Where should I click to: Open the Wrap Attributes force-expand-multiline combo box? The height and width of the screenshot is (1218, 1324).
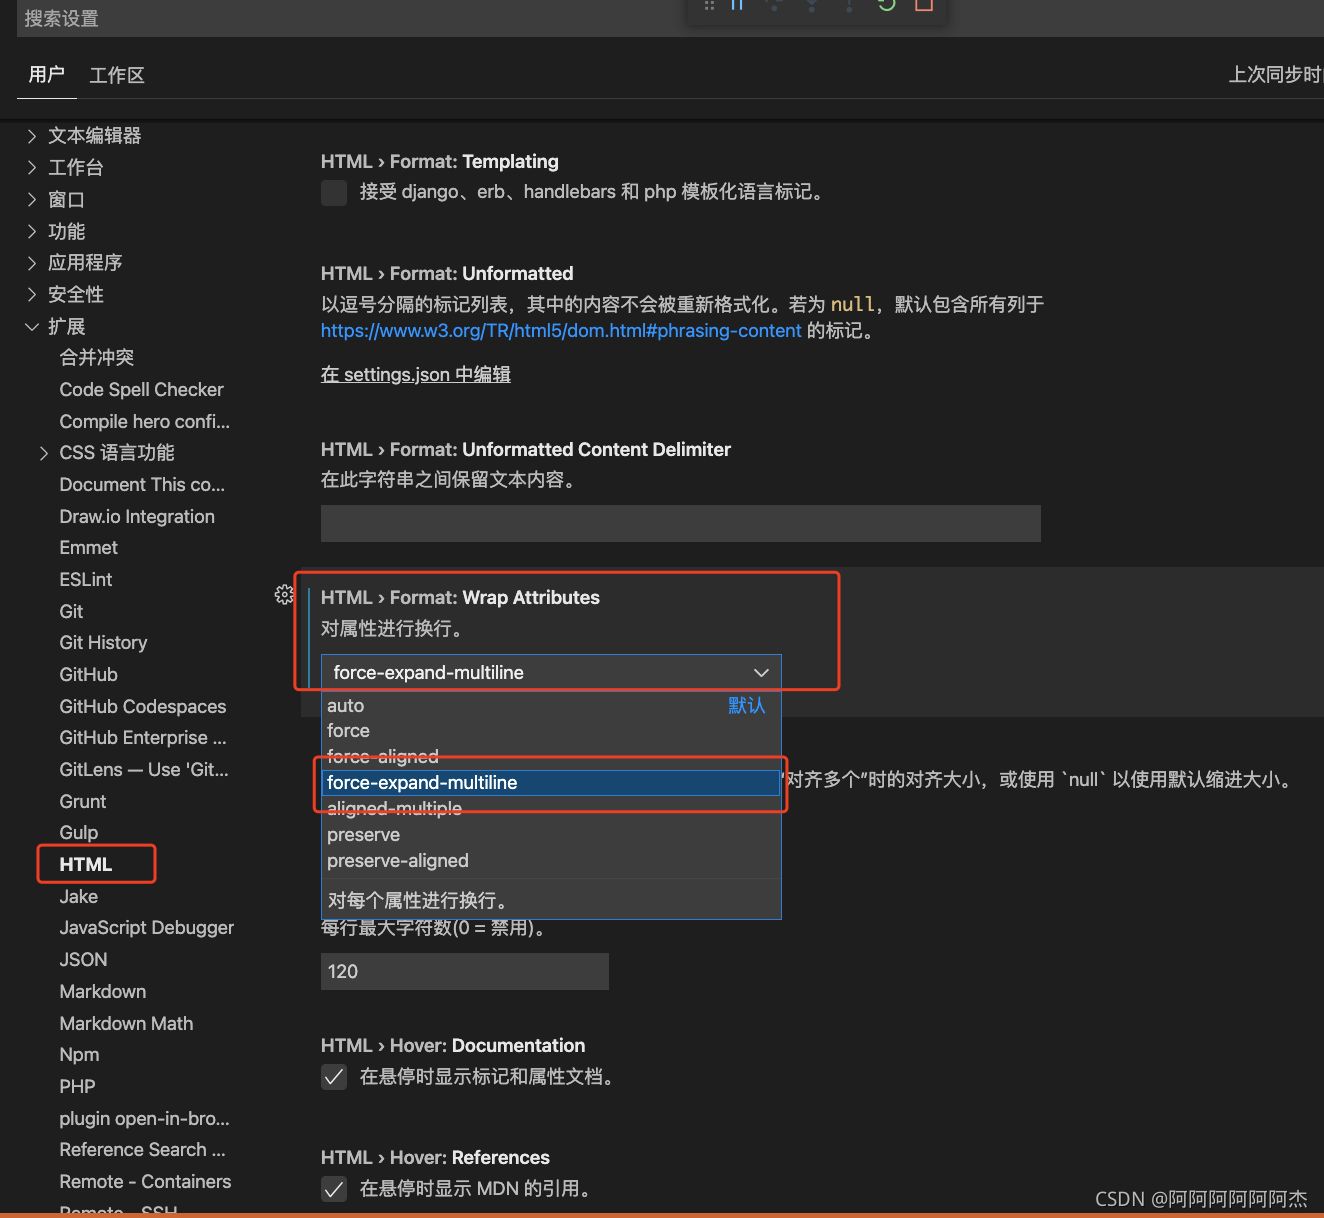(551, 673)
